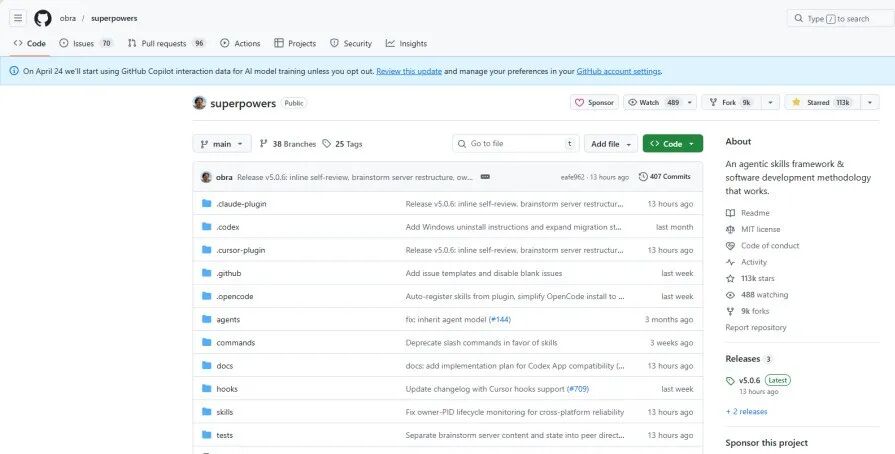Click obra avatar in latest commit row

tap(206, 177)
